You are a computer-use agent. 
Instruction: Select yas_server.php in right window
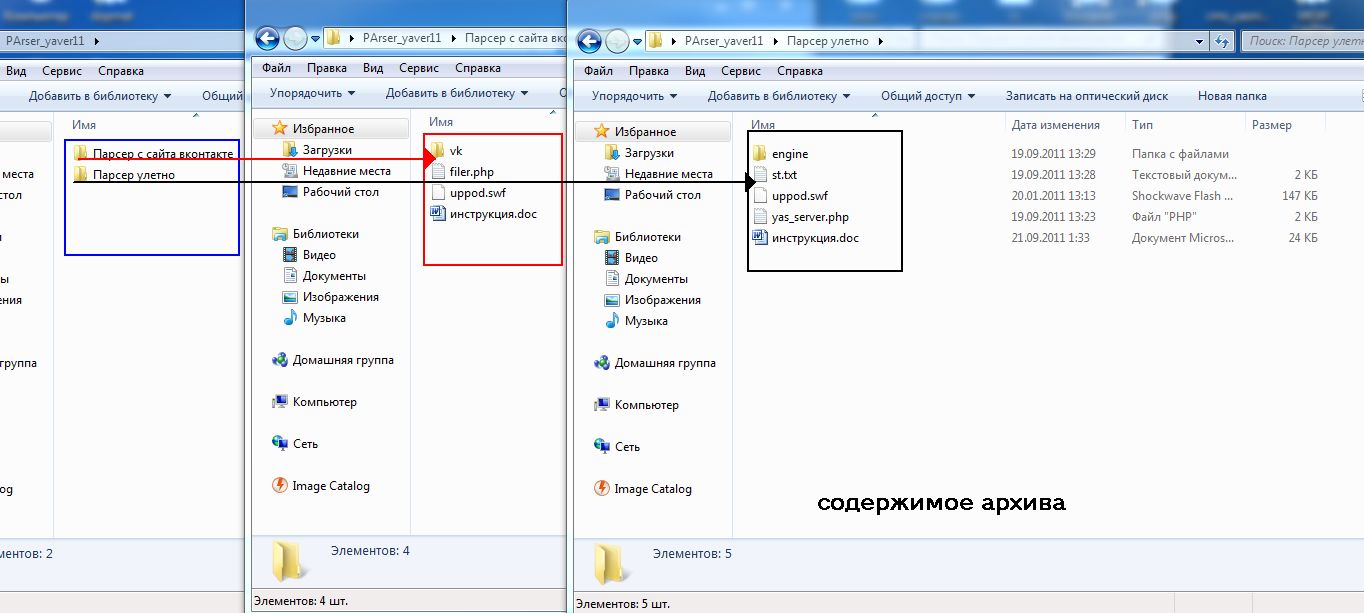coord(800,216)
